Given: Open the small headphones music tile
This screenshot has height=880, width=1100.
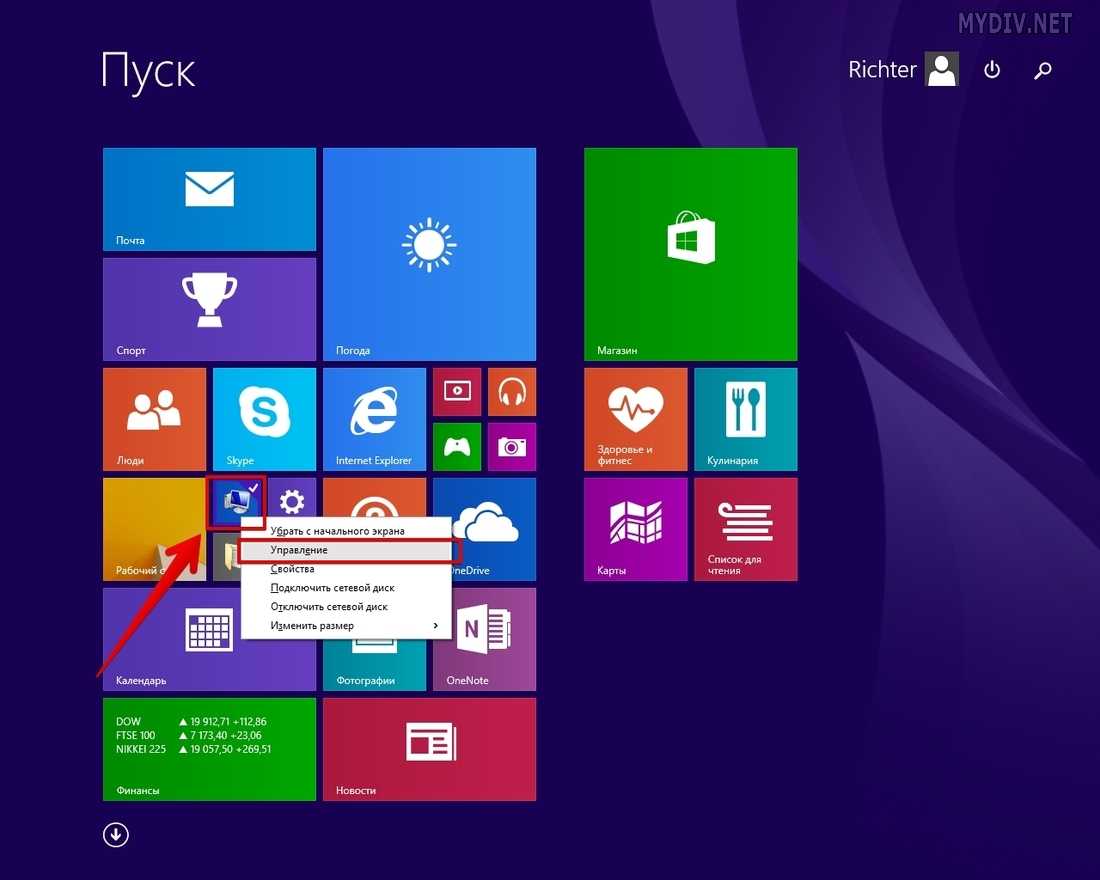Looking at the screenshot, I should coord(512,391).
